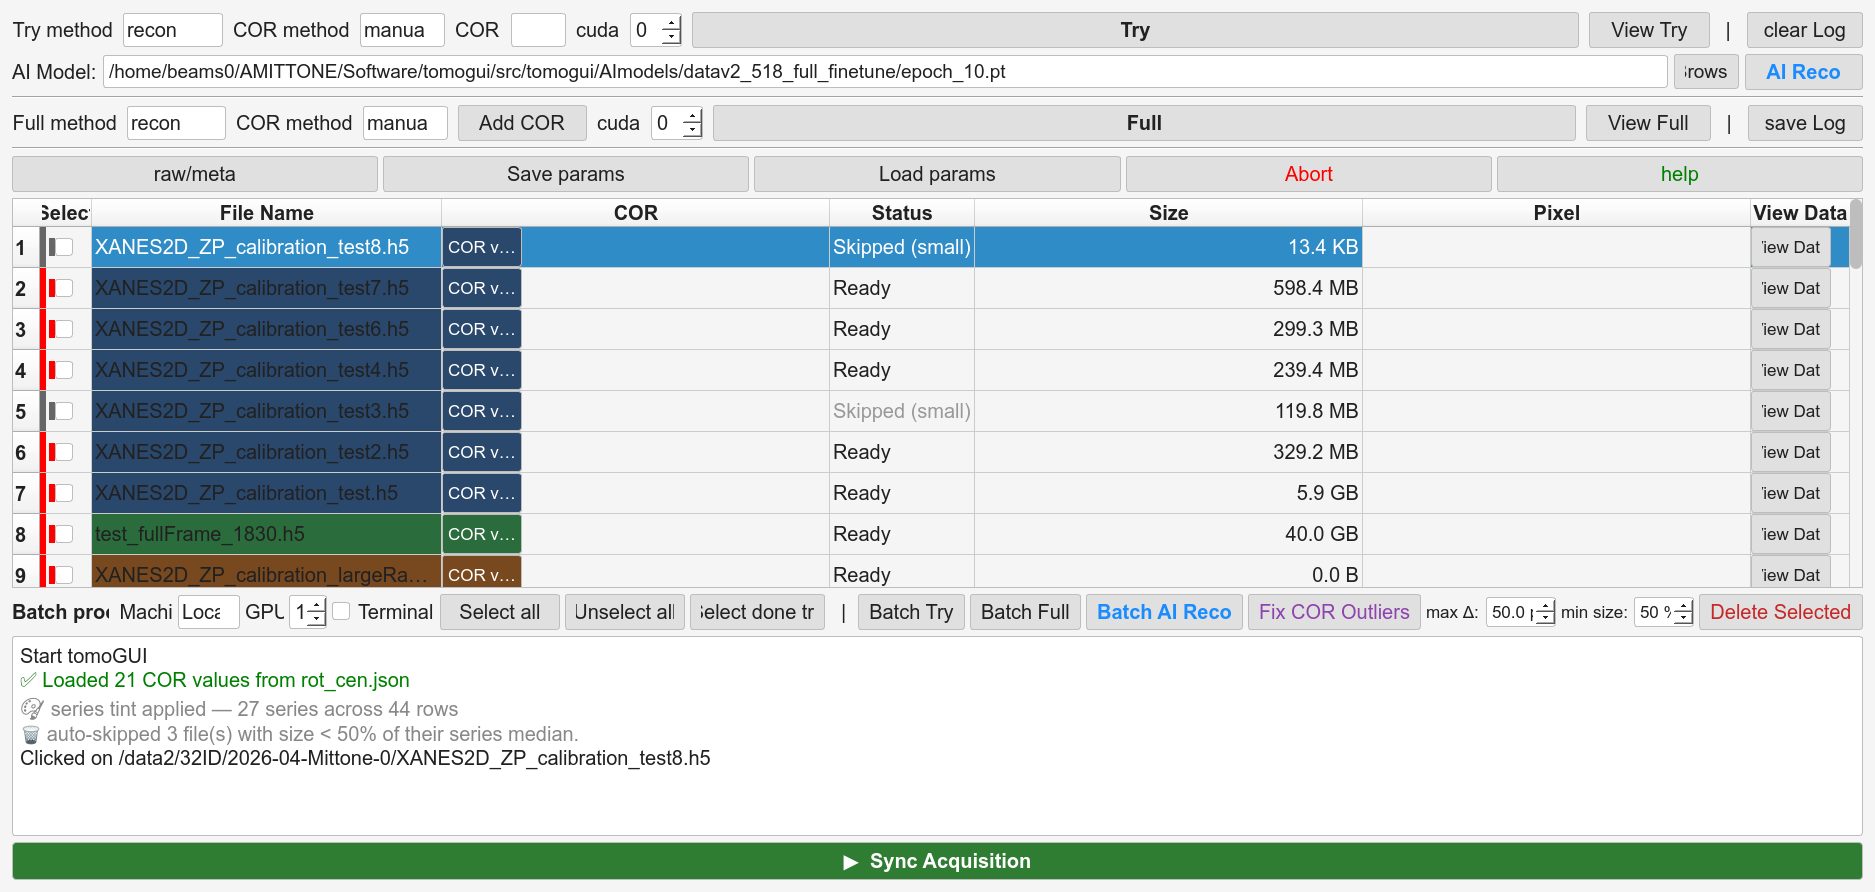Click the max Δ spinbox
1875x892 pixels.
coord(1520,612)
